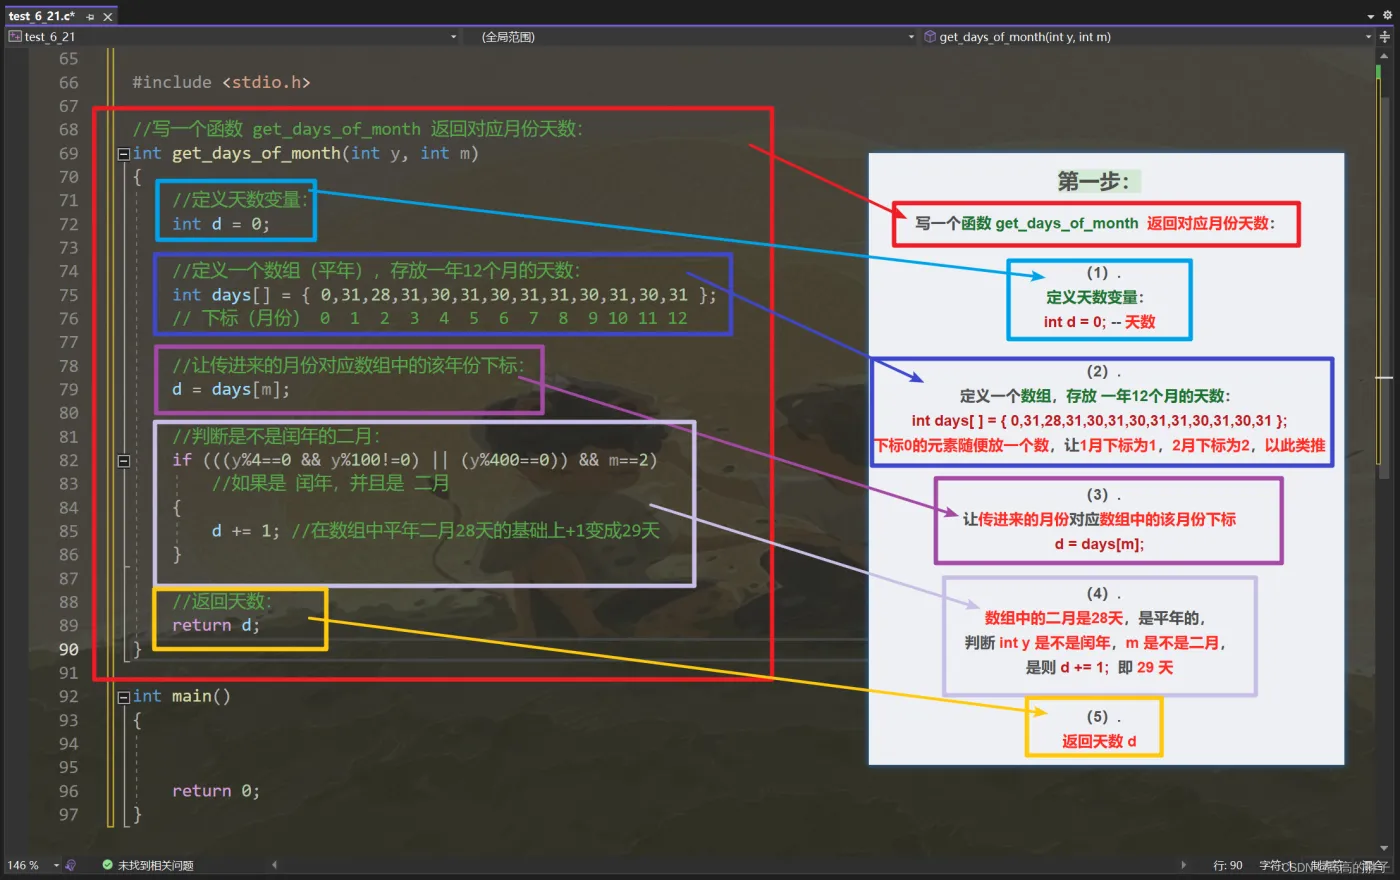Click the #include <stdio.h> line
The width and height of the screenshot is (1400, 880).
221,83
